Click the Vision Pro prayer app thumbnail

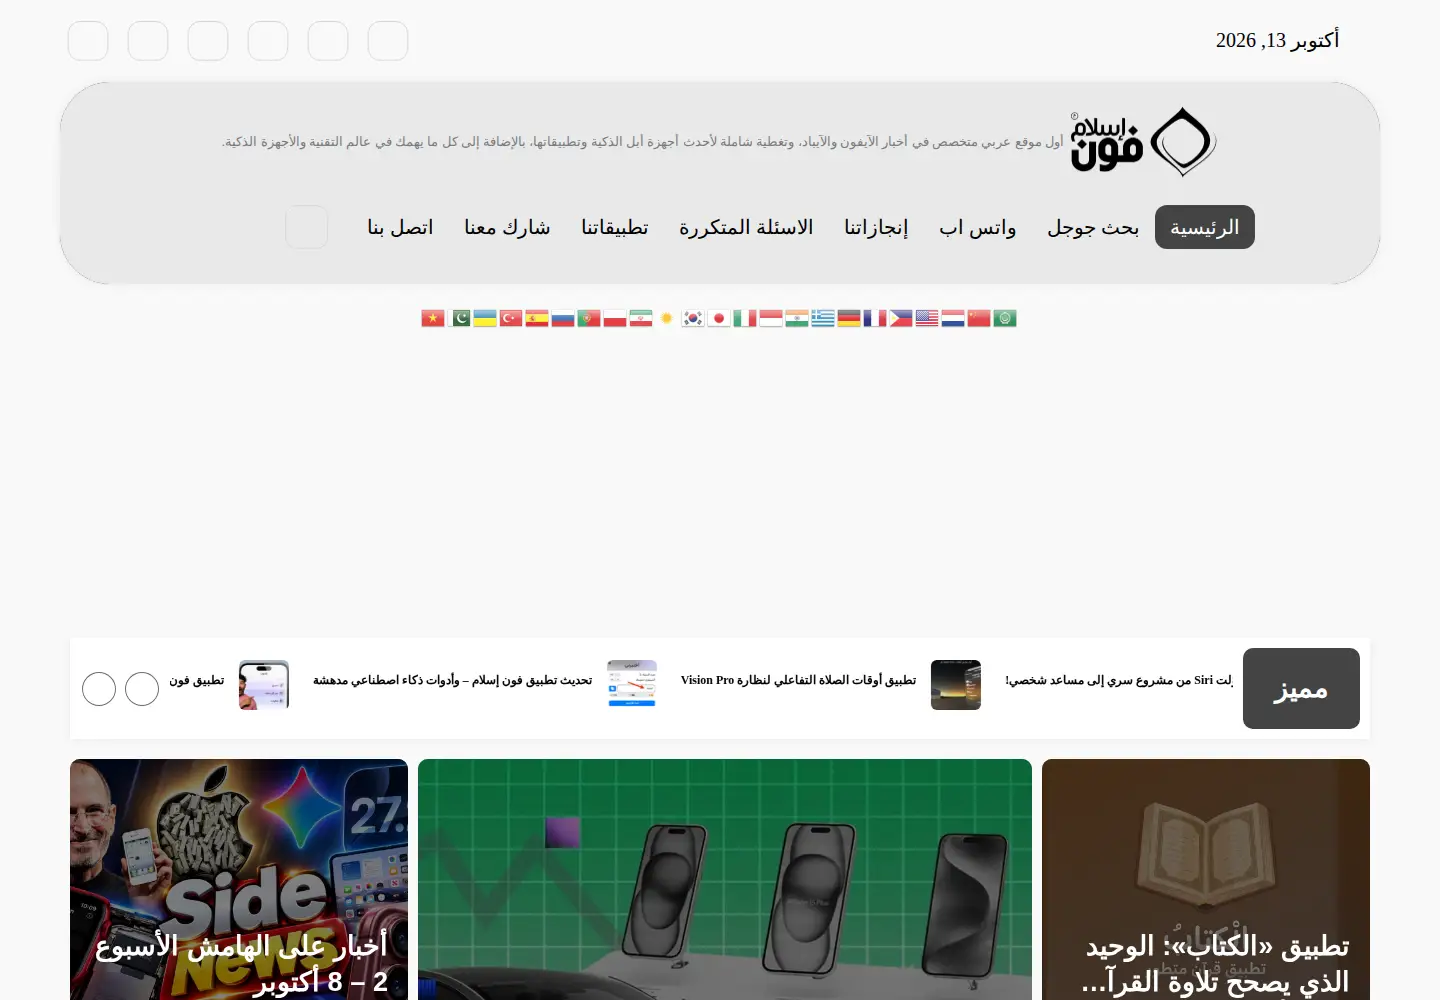pyautogui.click(x=956, y=685)
